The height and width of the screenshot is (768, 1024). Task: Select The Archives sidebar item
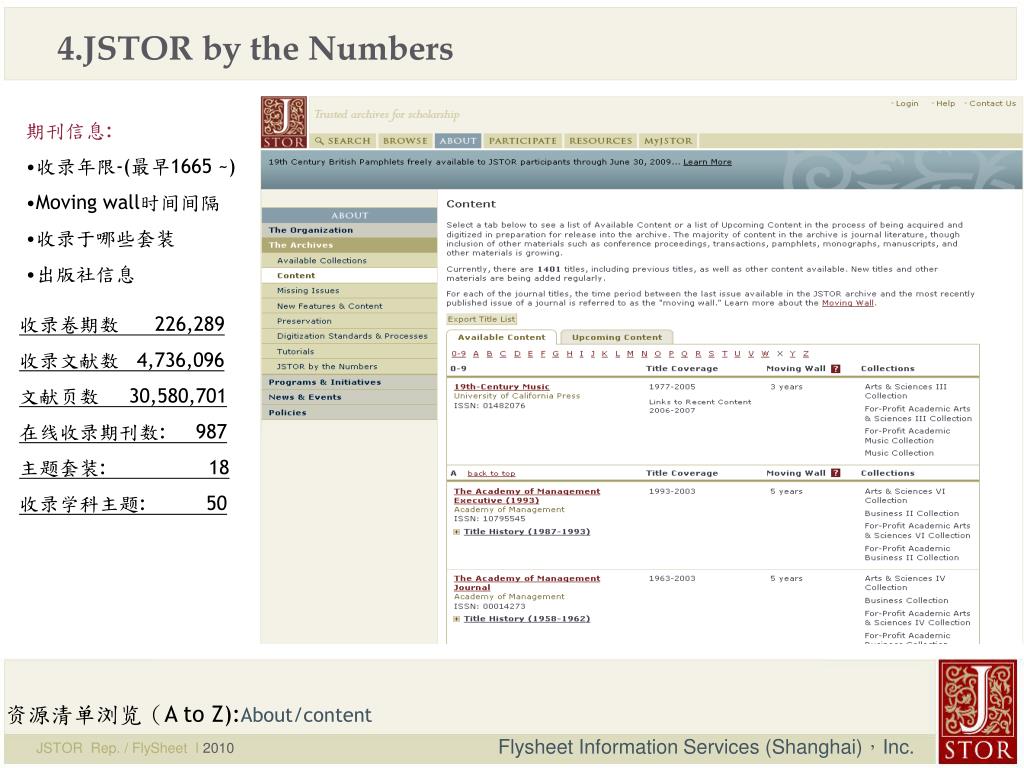[349, 245]
